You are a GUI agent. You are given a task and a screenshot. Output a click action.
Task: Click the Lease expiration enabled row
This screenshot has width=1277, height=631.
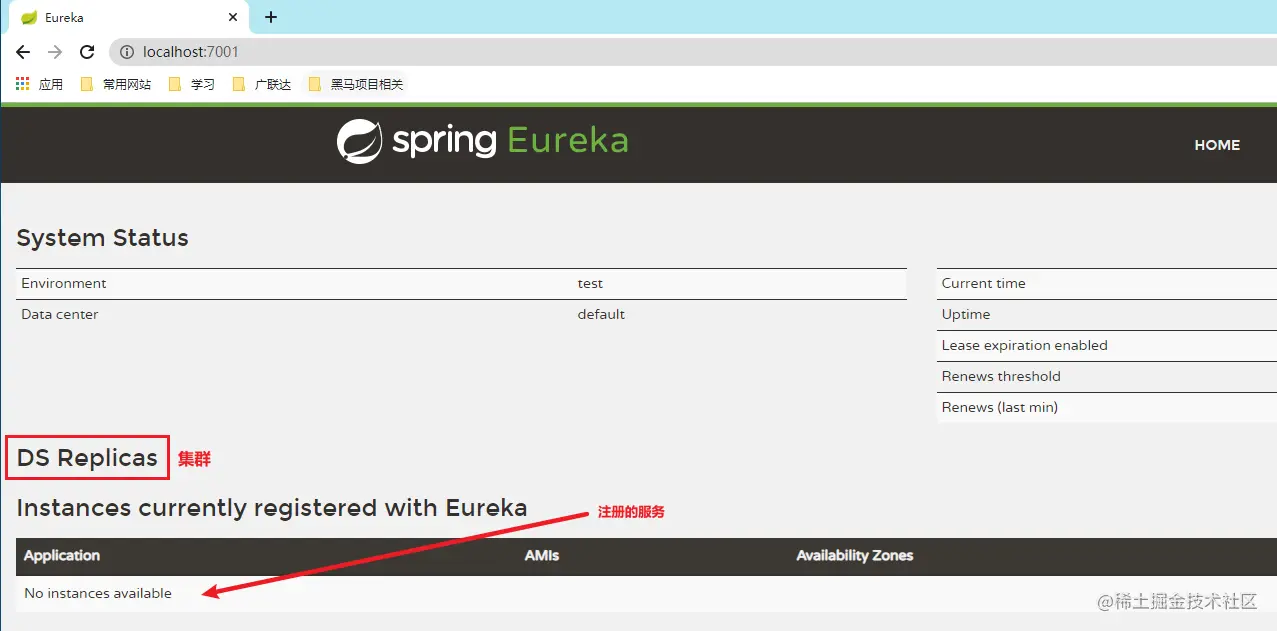[x=1107, y=346]
